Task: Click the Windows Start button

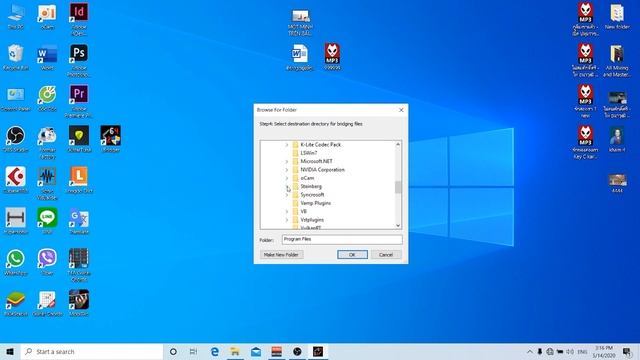Action: point(10,351)
